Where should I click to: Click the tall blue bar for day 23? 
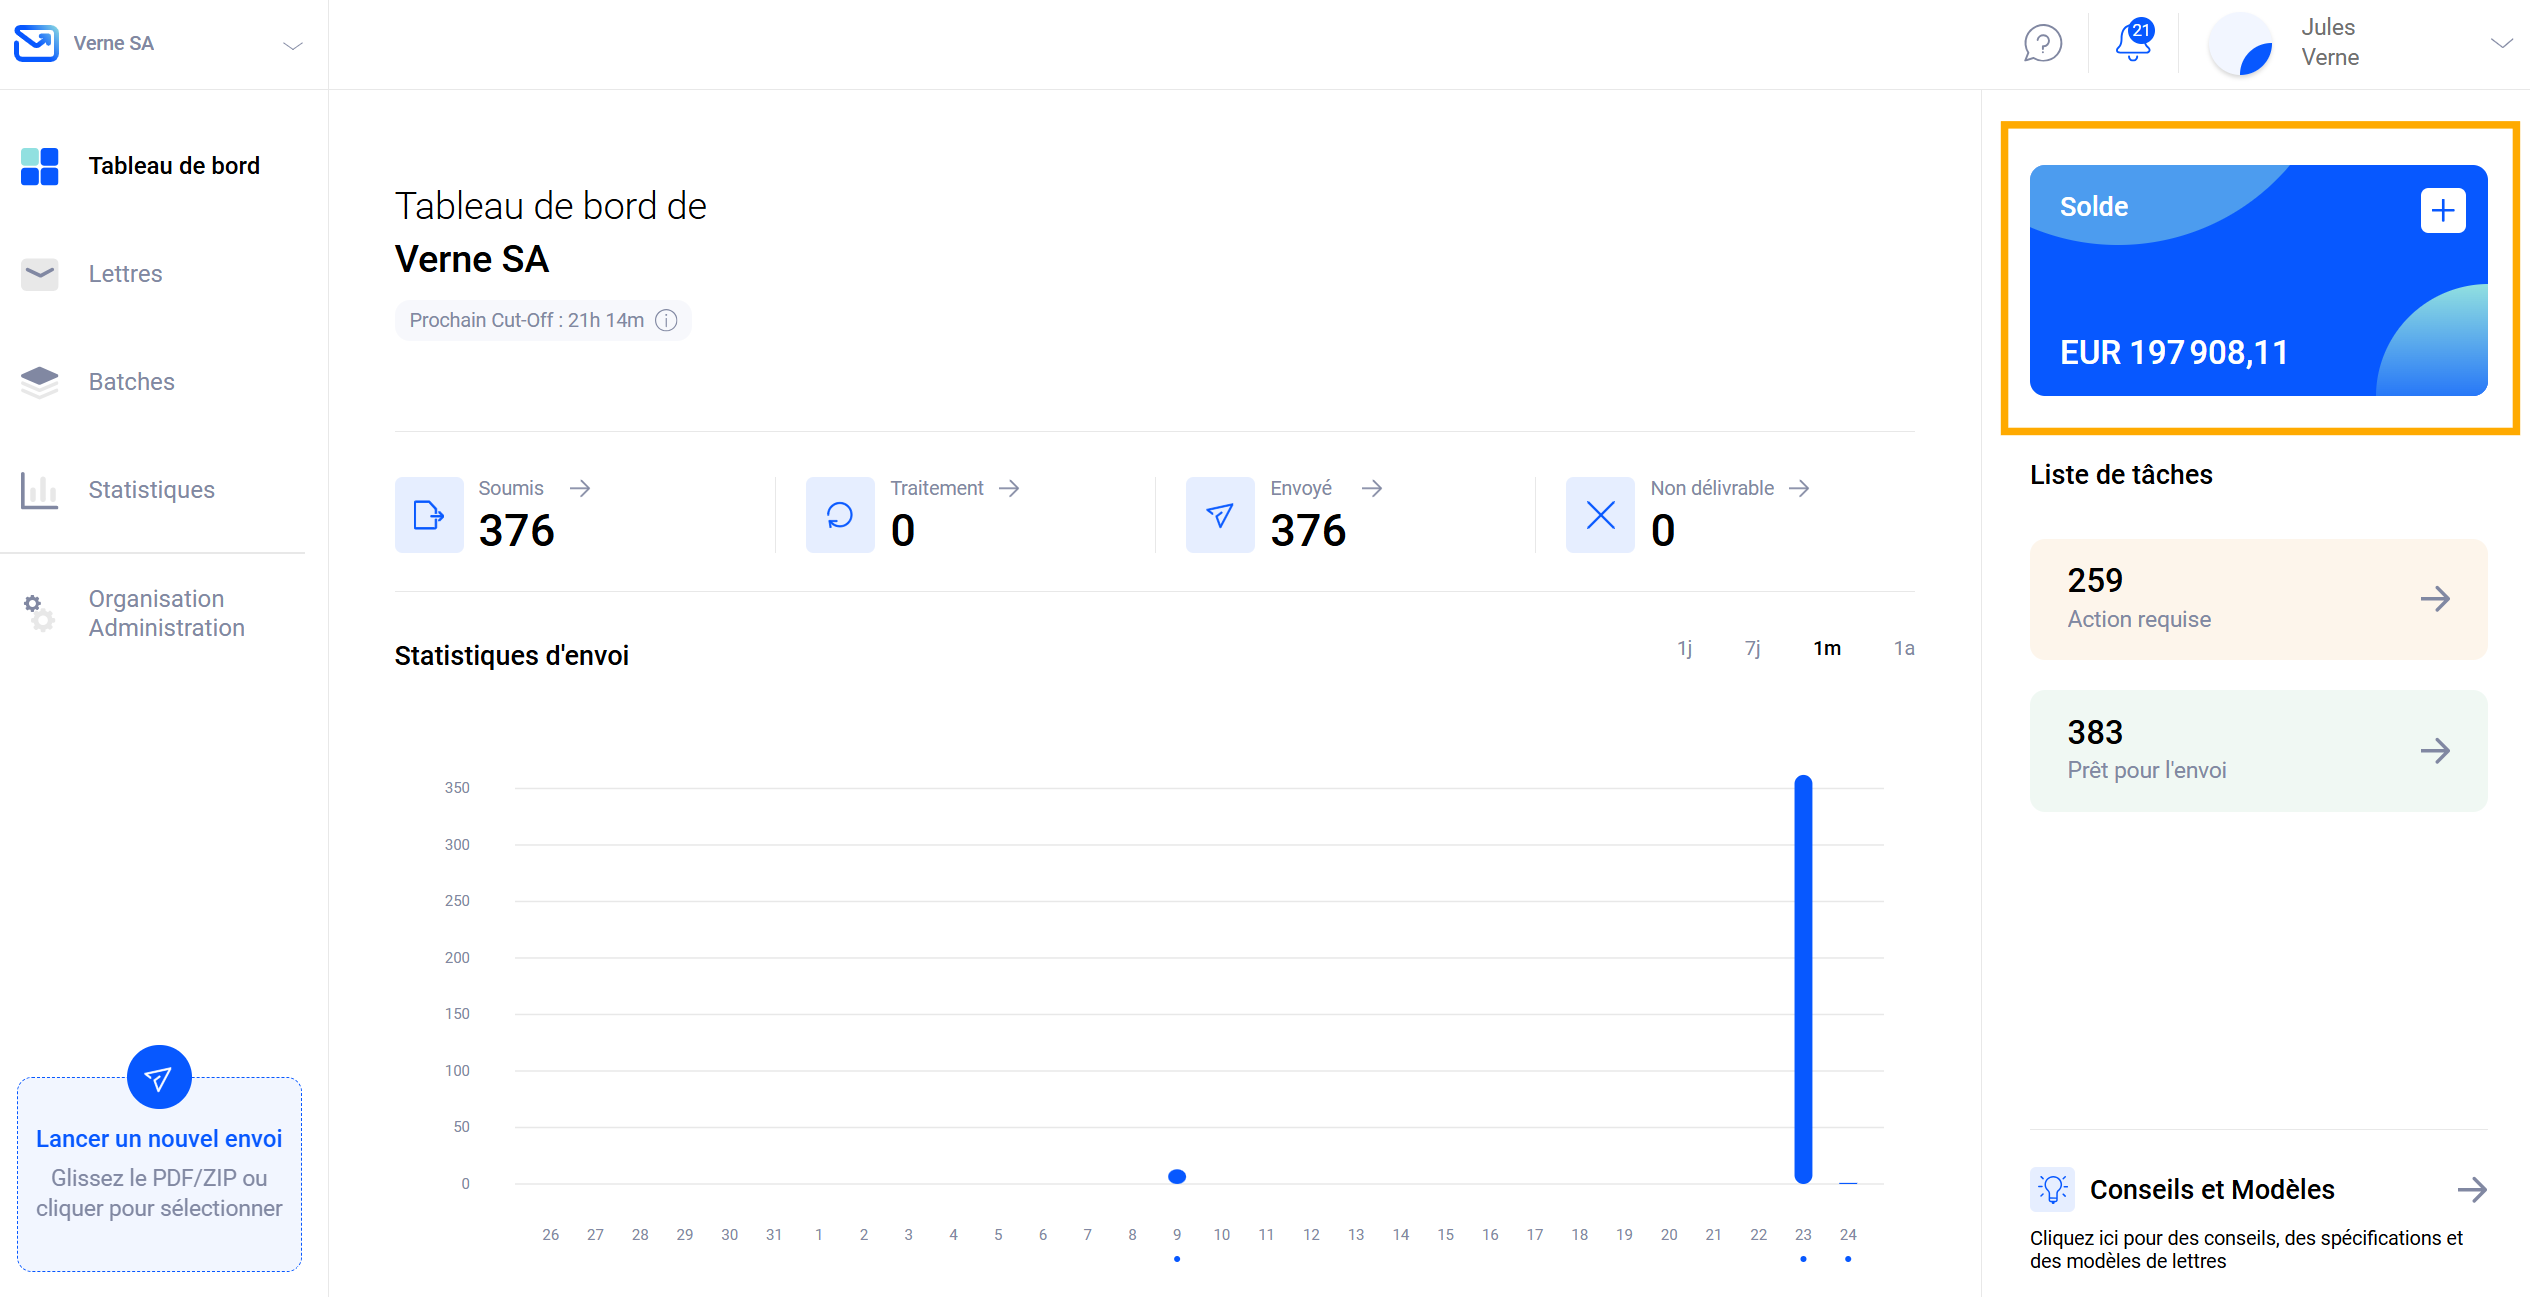click(1803, 980)
